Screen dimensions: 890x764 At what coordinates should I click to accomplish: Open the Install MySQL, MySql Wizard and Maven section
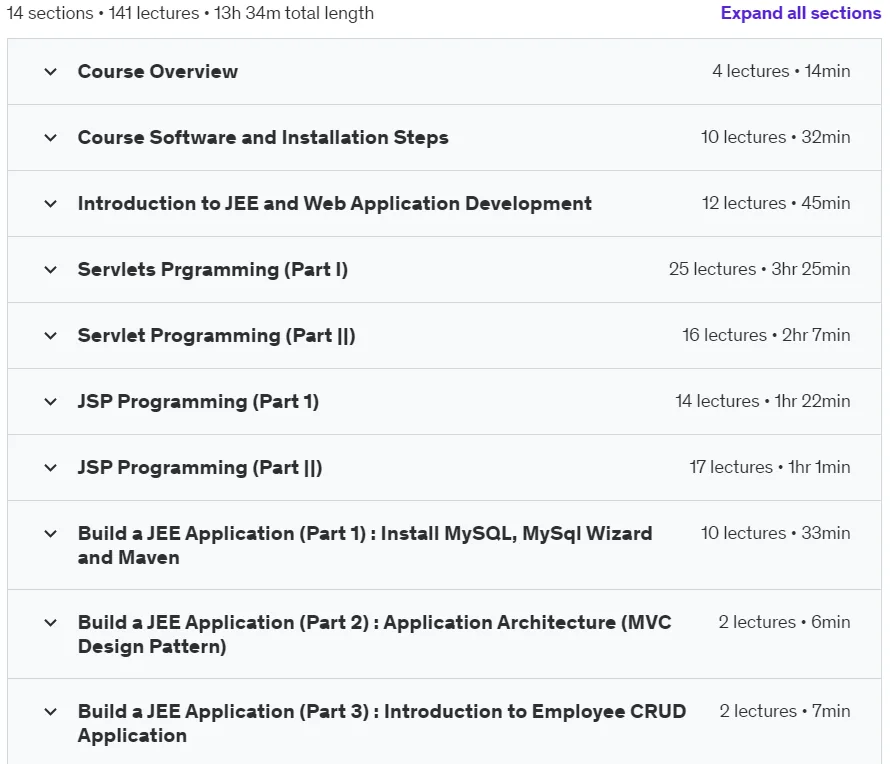(365, 545)
